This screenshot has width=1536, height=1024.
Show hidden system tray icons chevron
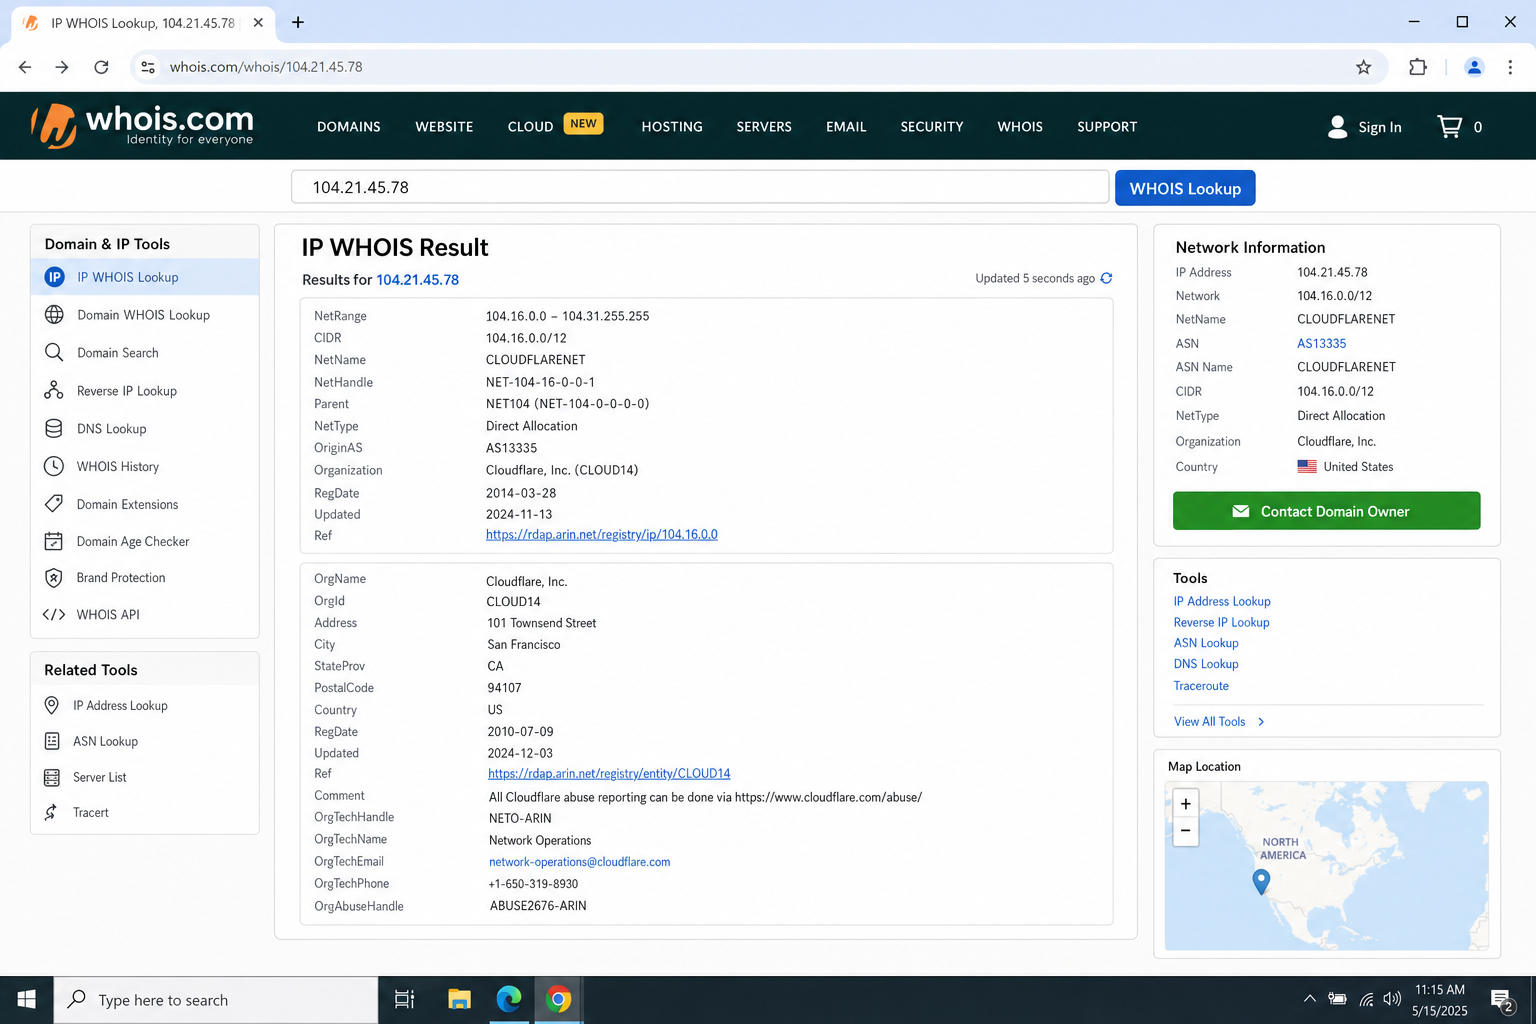click(x=1309, y=998)
